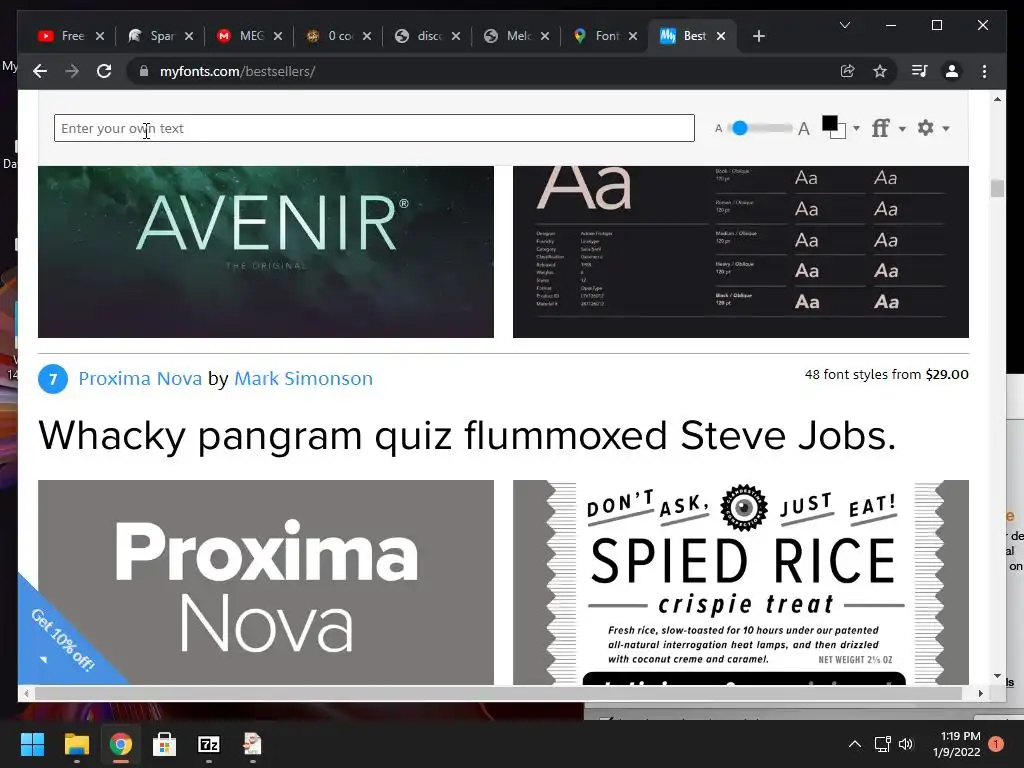Switch to the Google Maps 'Font' tab
This screenshot has width=1024, height=768.
597,36
